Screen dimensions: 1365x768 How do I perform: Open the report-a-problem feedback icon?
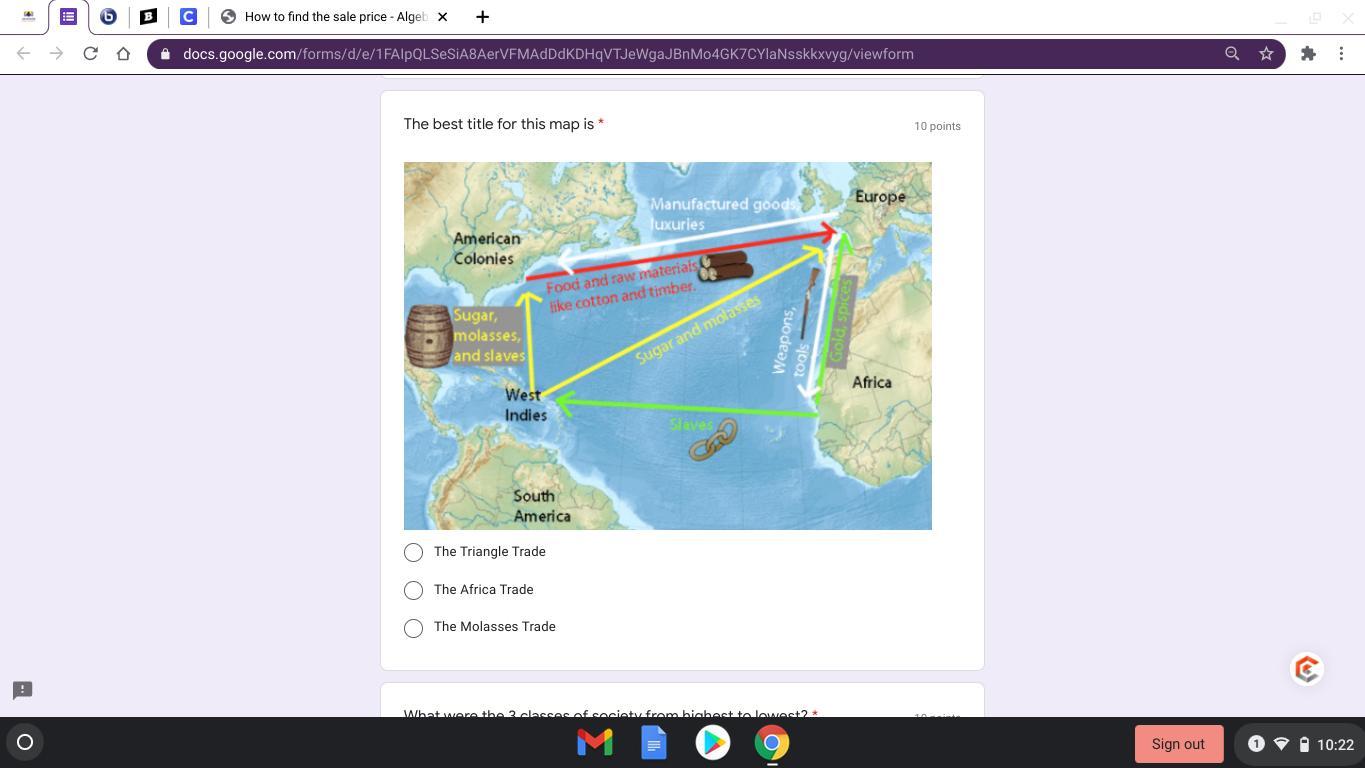coord(23,690)
